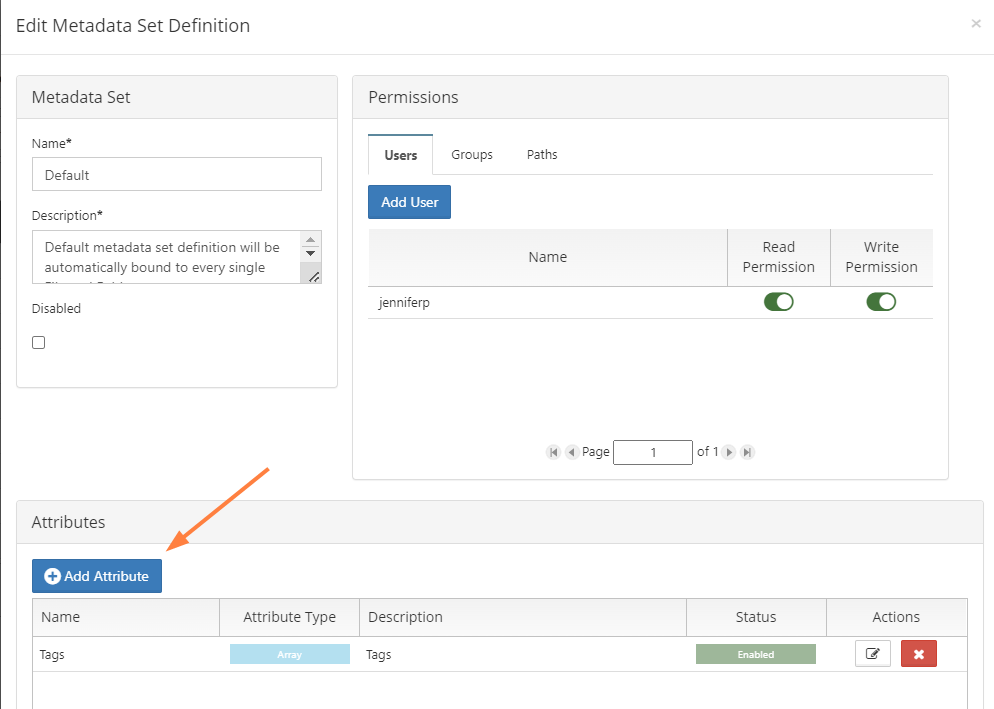Switch to the Groups tab
Image resolution: width=994 pixels, height=709 pixels.
tap(472, 155)
